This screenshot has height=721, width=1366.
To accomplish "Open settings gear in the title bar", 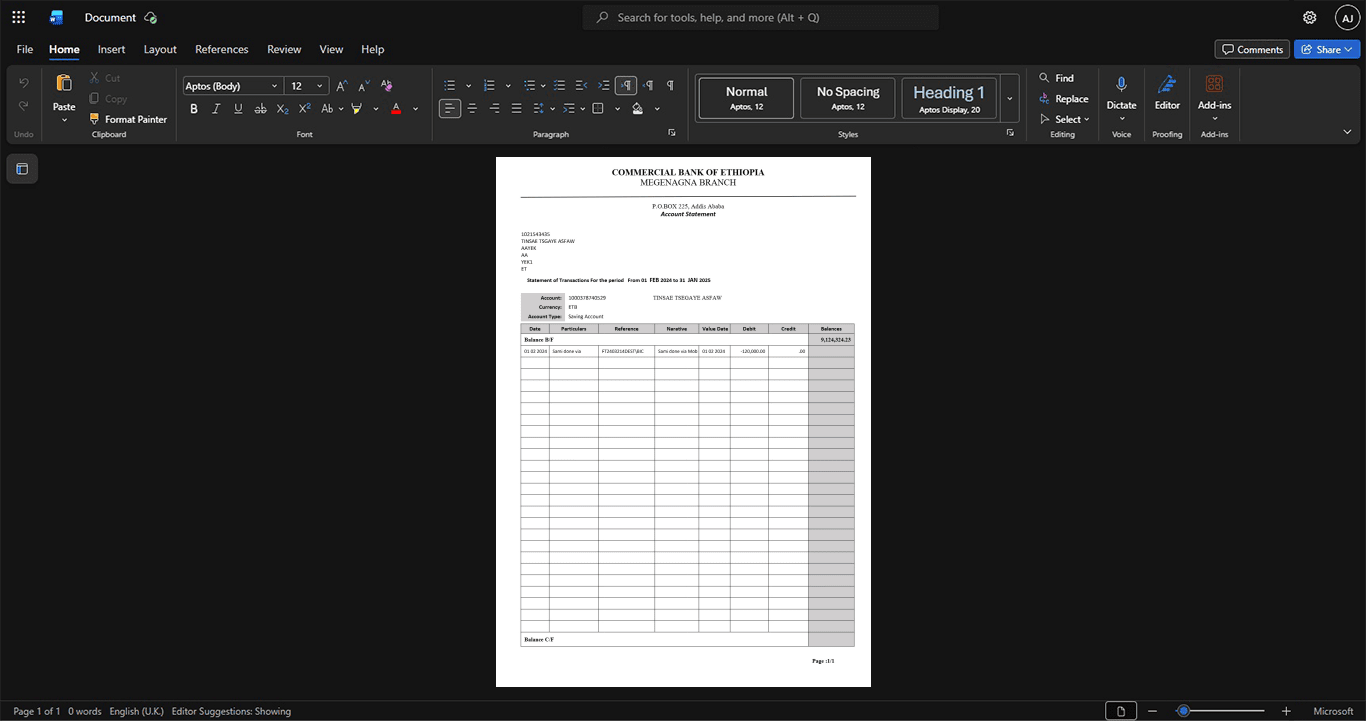I will [1309, 17].
